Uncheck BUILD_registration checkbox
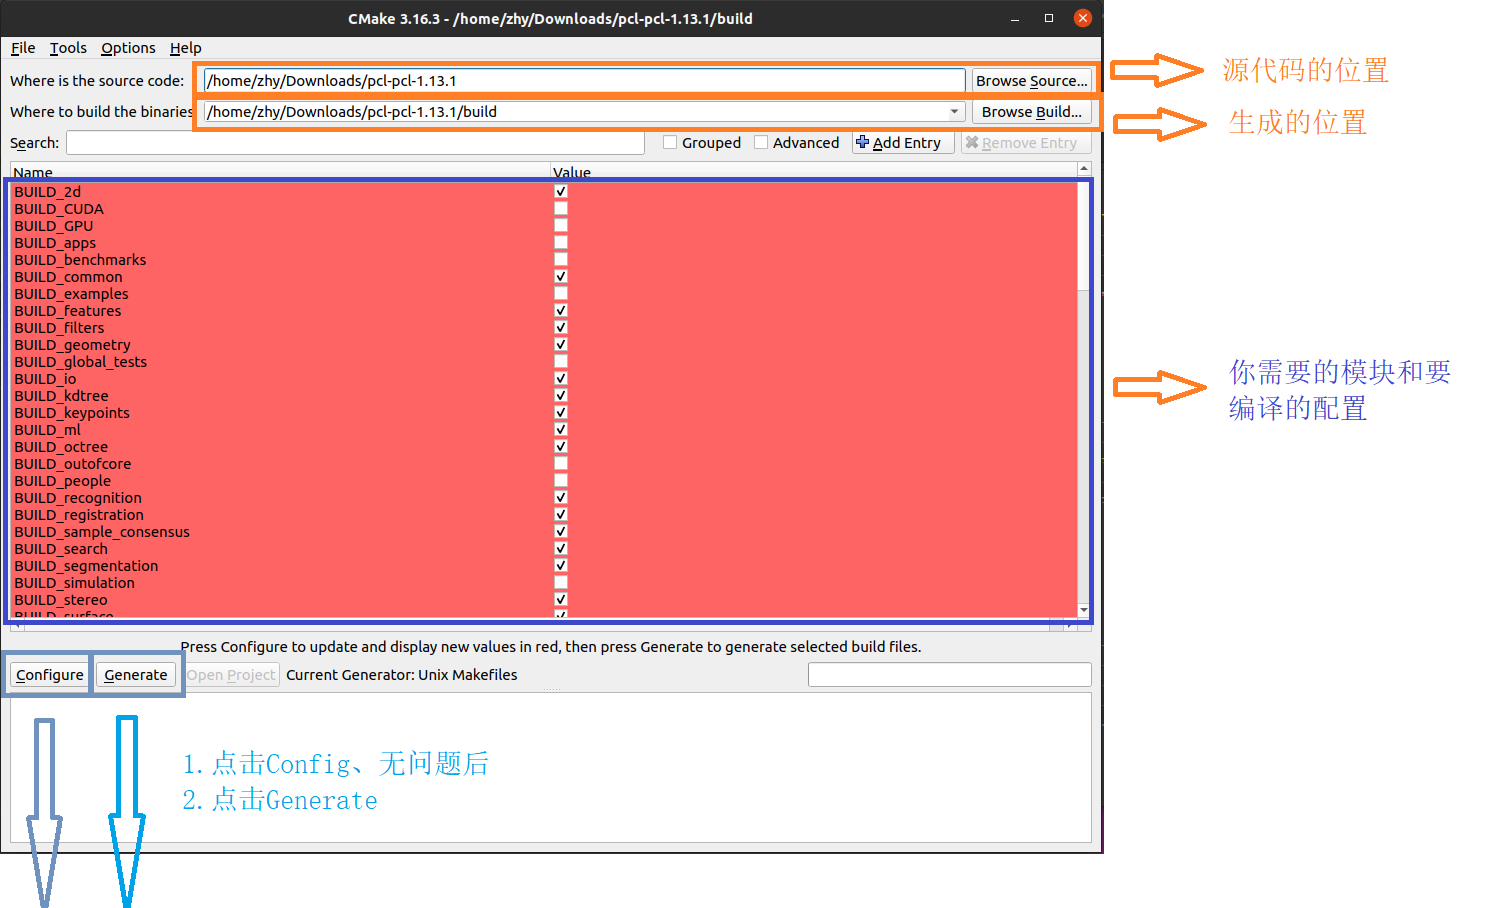 tap(561, 515)
